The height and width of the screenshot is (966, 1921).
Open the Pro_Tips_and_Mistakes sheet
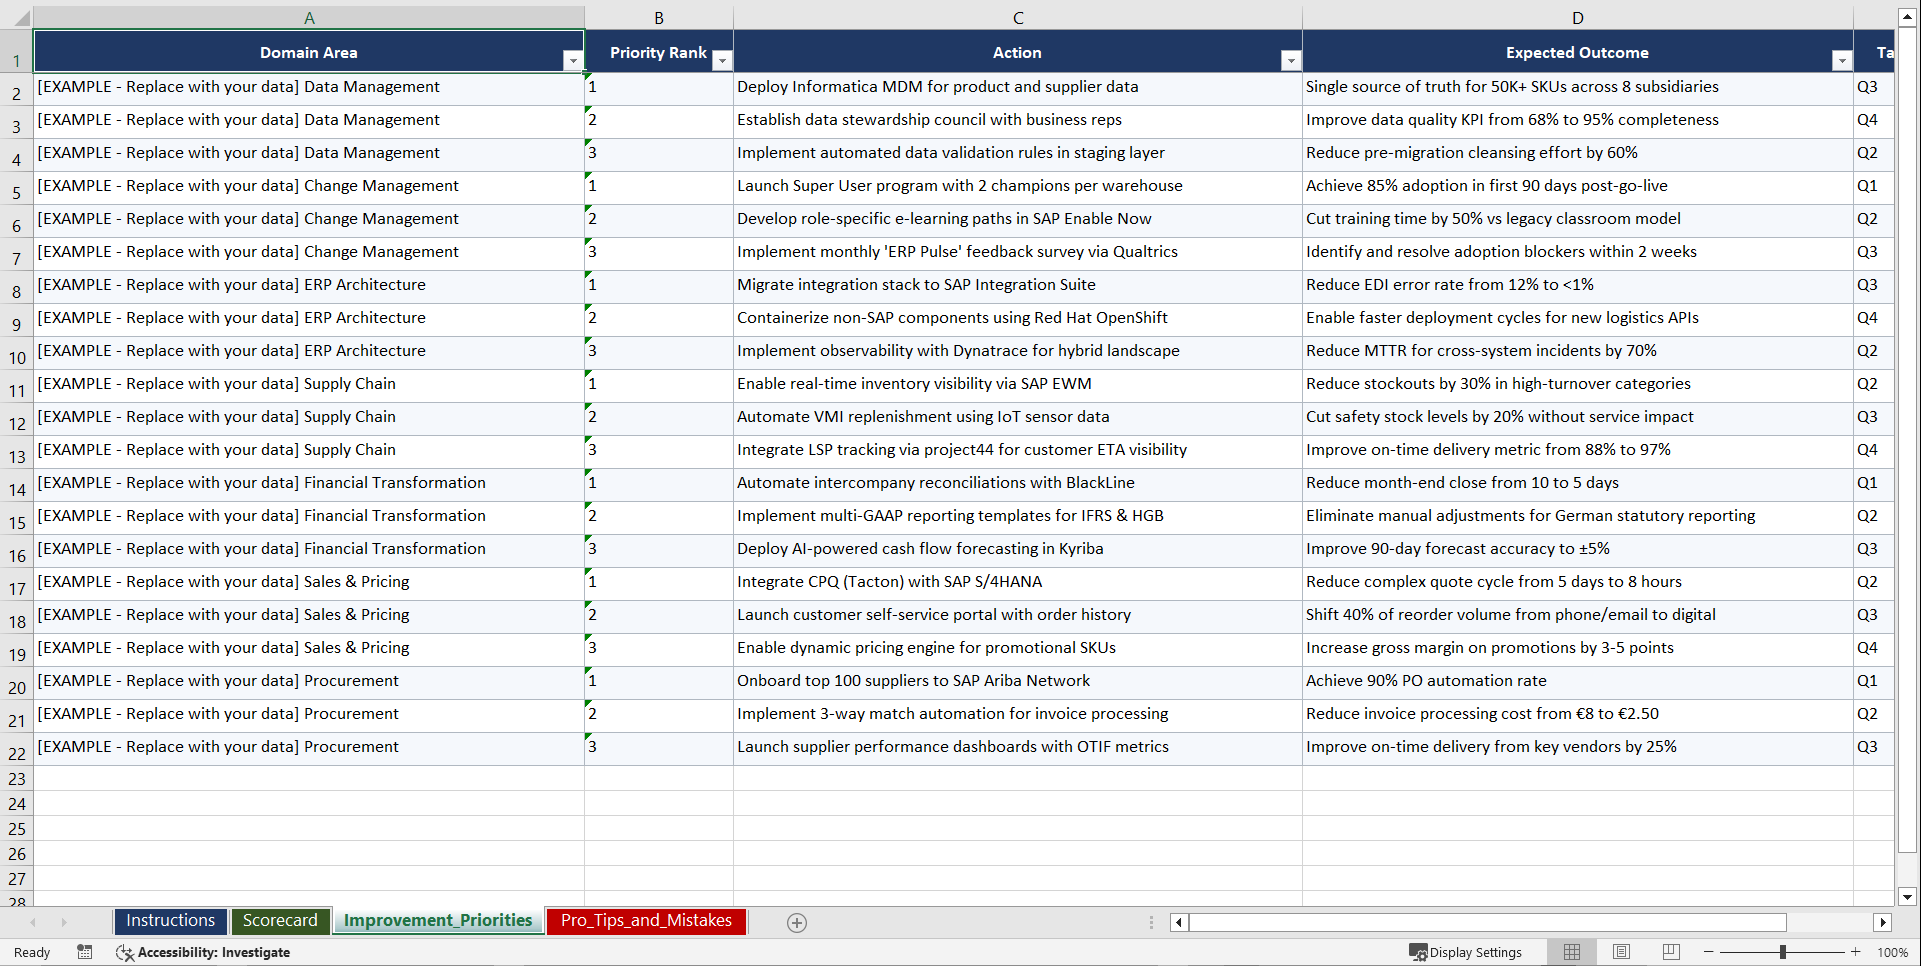click(x=645, y=920)
